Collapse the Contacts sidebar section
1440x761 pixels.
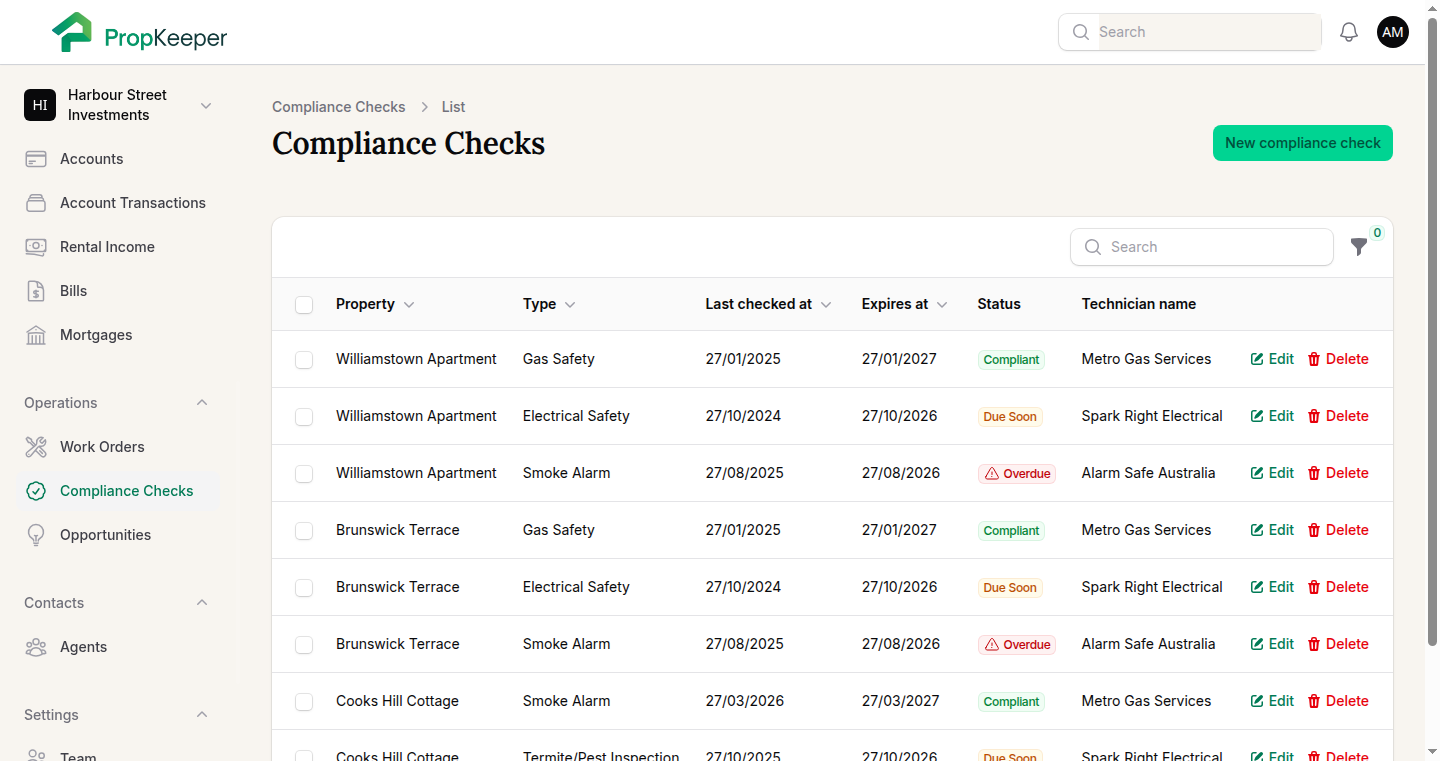[x=202, y=603]
